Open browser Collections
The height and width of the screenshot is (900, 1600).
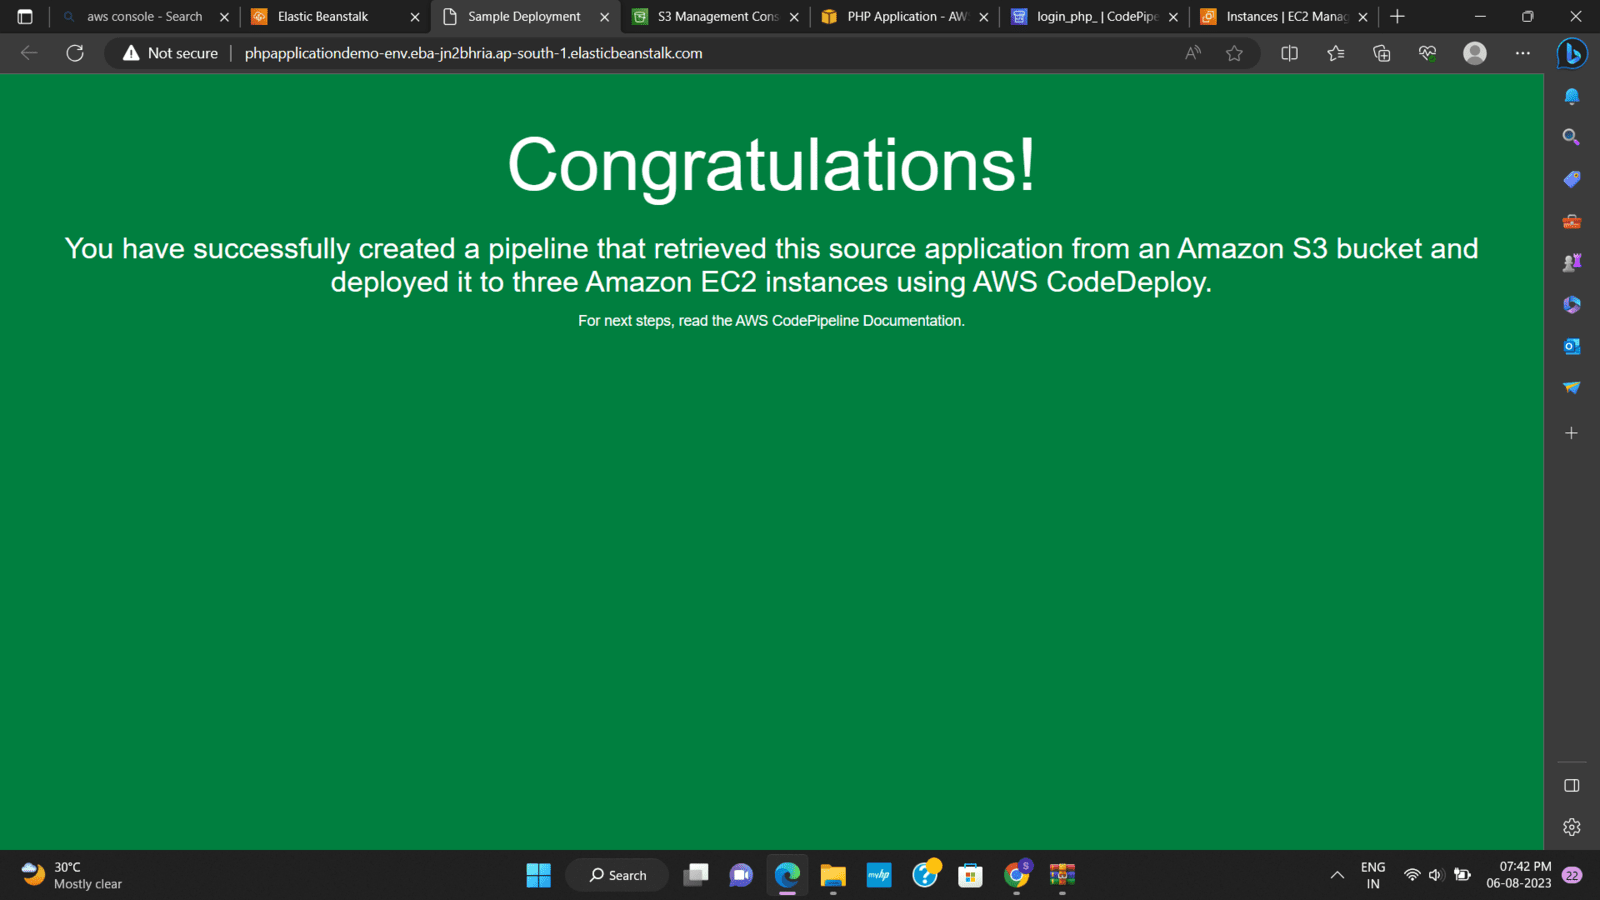(1381, 53)
